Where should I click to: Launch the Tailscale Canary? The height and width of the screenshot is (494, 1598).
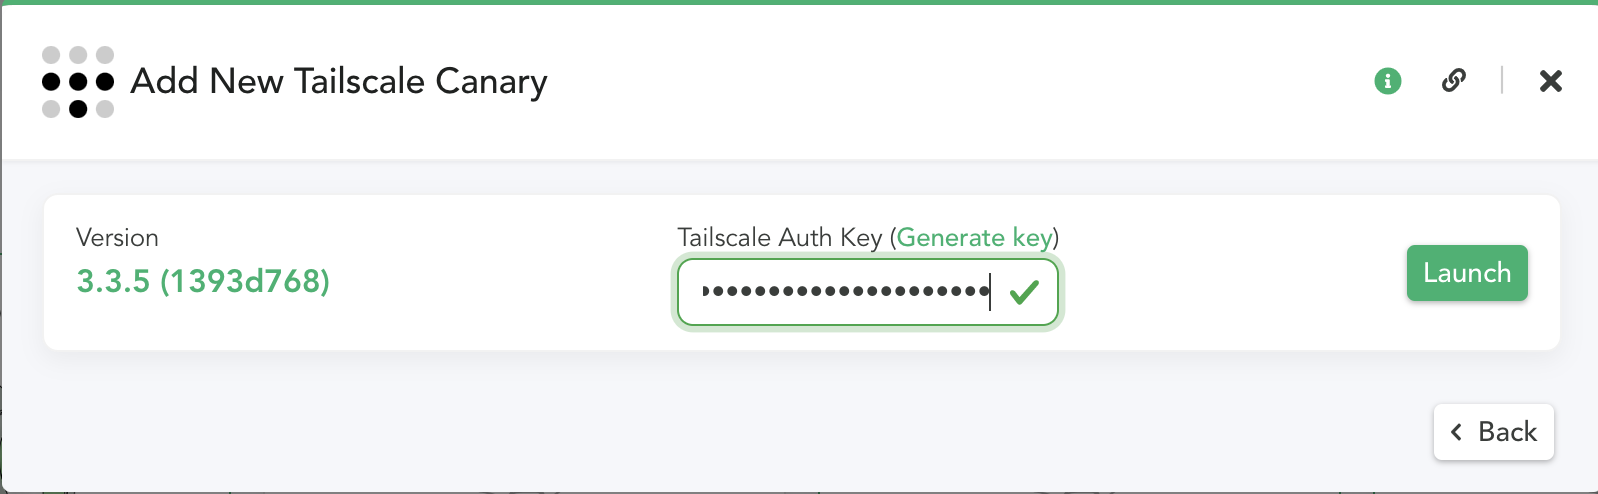coord(1467,273)
